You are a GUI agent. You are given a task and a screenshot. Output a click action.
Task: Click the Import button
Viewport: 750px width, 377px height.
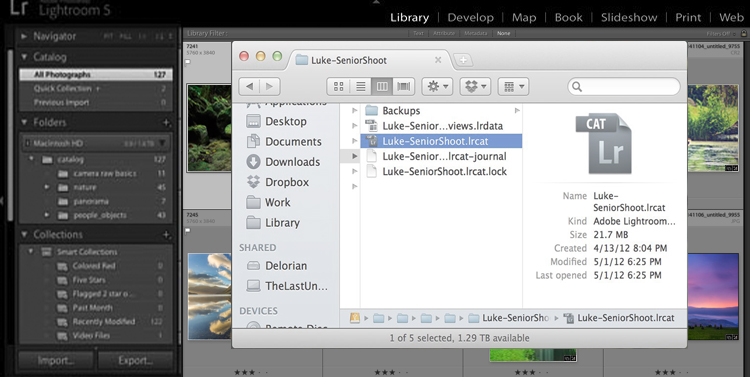56,360
